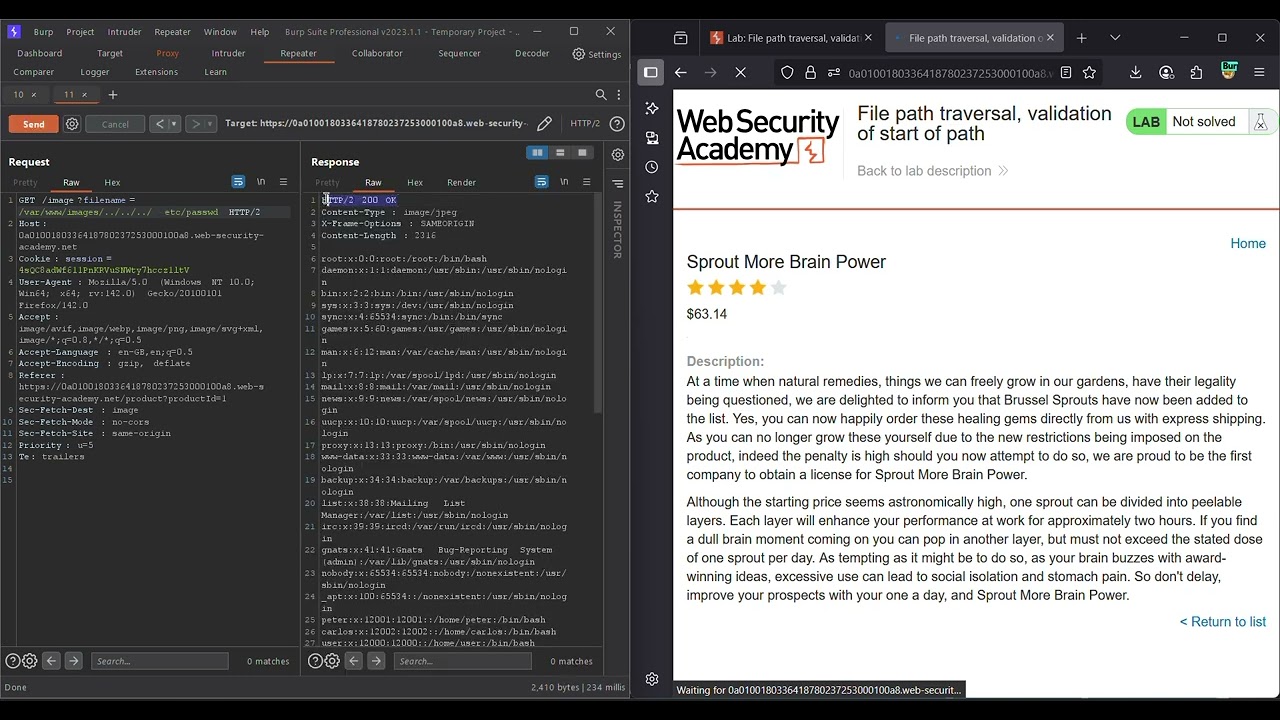Open the history forward dropdown arrow
This screenshot has height=720, width=1280.
coord(211,124)
